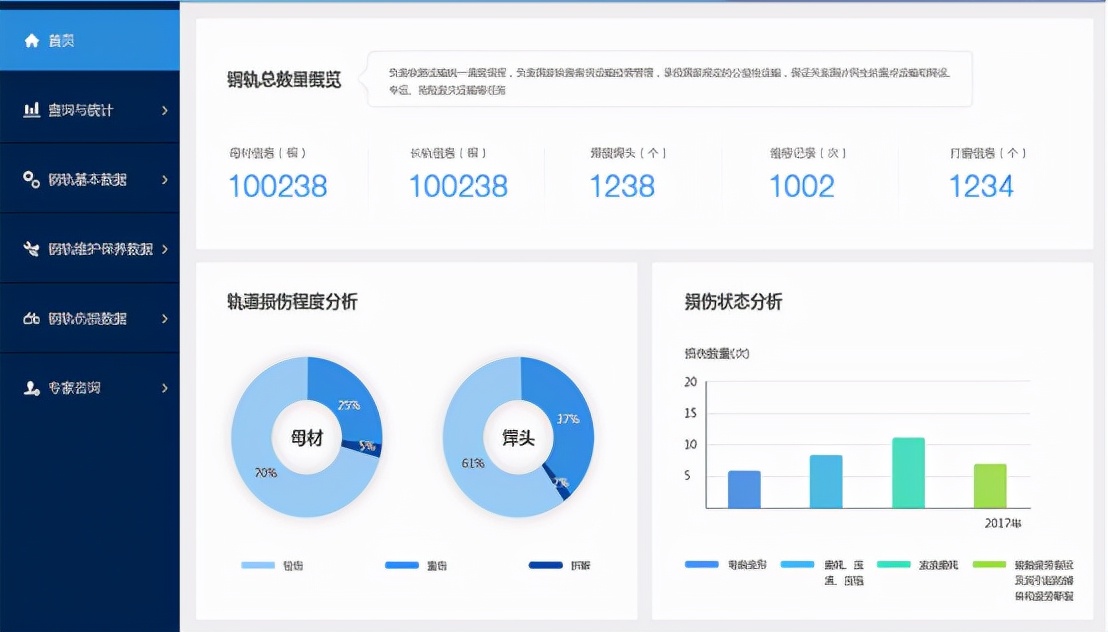The width and height of the screenshot is (1108, 632).
Task: Open the 首页 menu item in the sidebar
Action: pyautogui.click(x=60, y=40)
